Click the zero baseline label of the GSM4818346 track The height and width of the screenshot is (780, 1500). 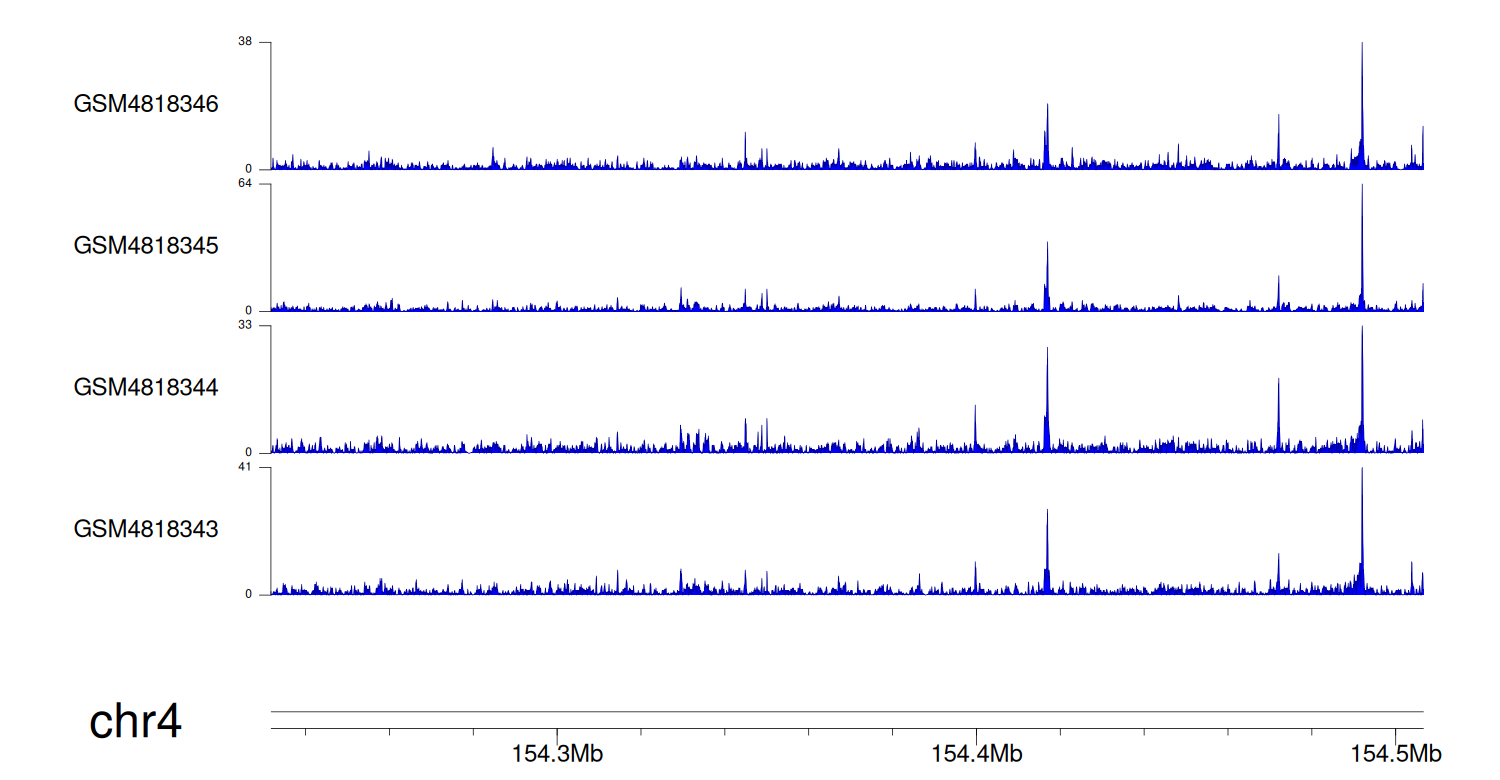249,169
